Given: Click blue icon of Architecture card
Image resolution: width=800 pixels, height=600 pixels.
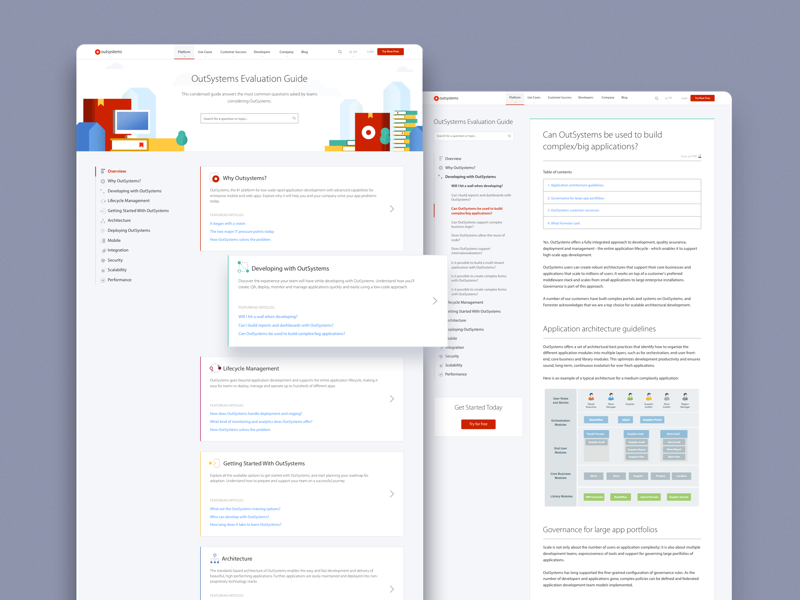Looking at the screenshot, I should pyautogui.click(x=214, y=558).
